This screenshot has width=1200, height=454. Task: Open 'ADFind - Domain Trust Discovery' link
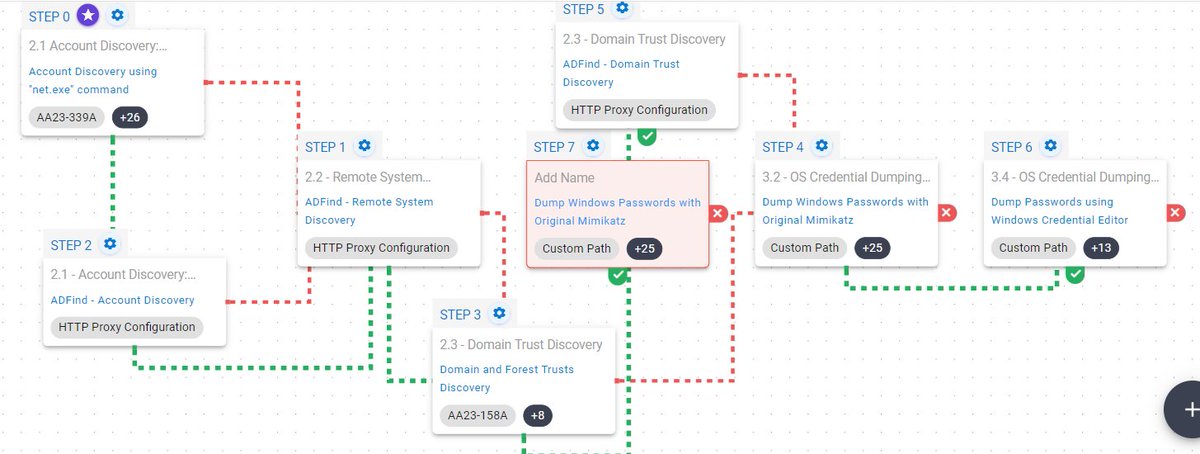(621, 73)
